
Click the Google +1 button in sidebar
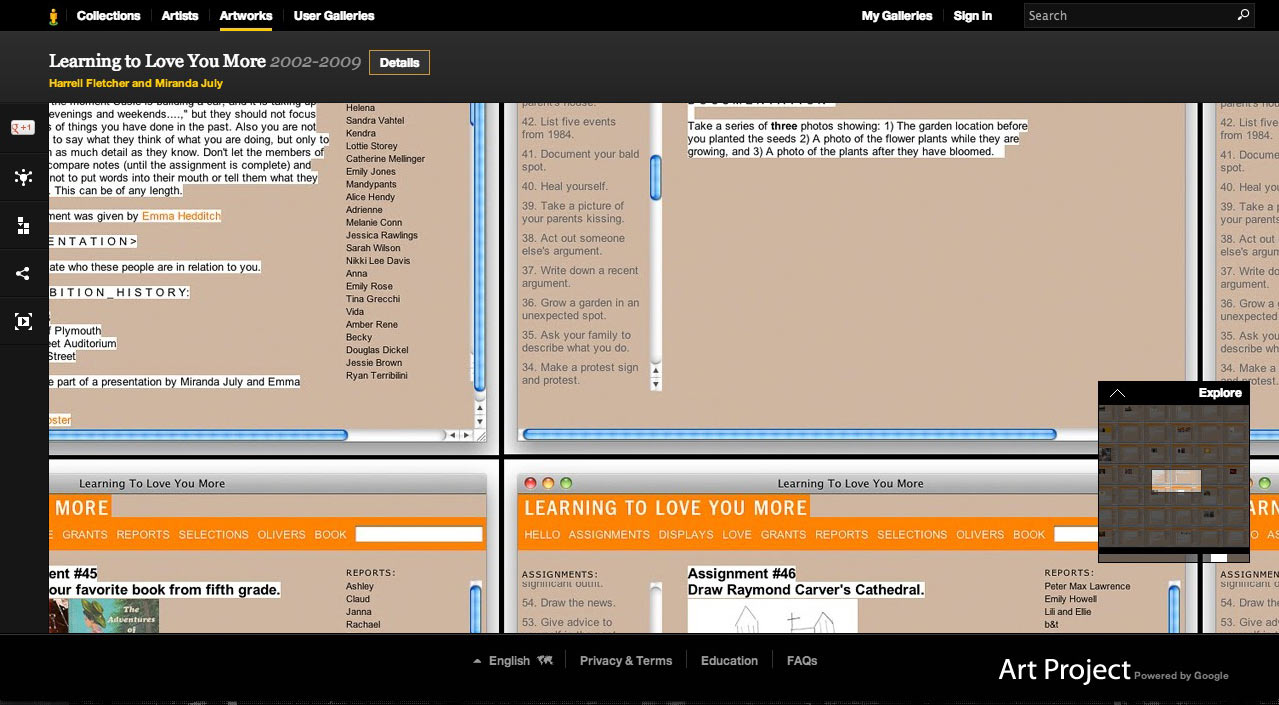(x=23, y=128)
